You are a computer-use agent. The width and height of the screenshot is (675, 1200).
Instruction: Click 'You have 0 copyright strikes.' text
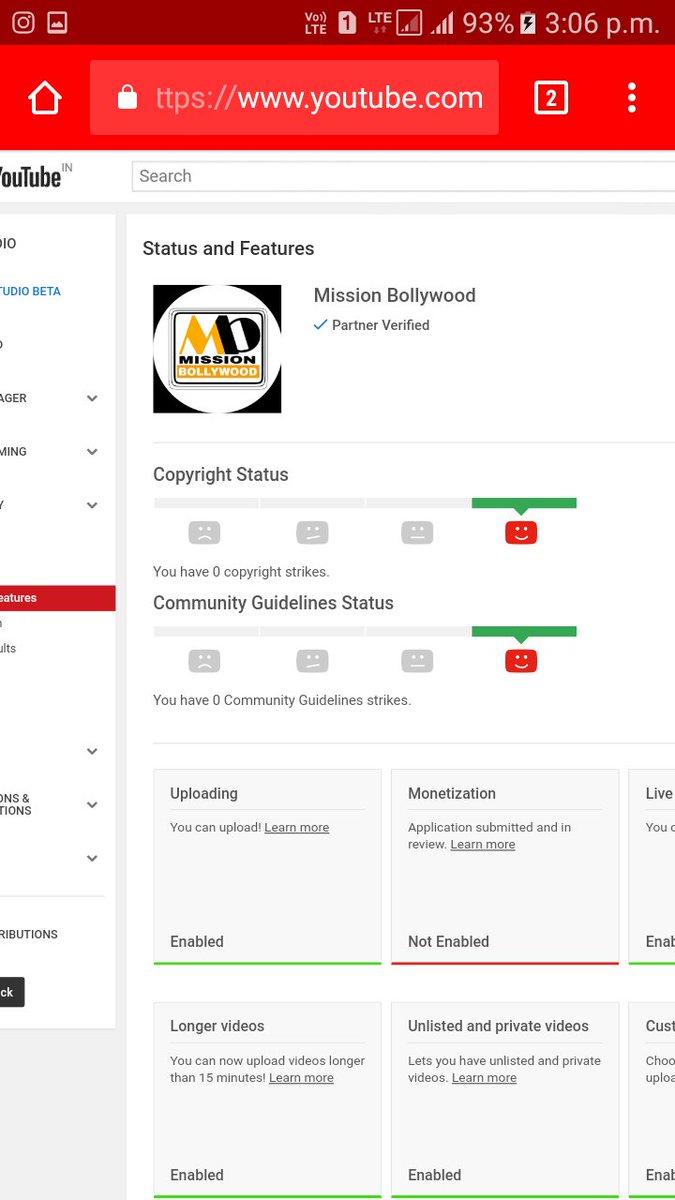(x=241, y=572)
